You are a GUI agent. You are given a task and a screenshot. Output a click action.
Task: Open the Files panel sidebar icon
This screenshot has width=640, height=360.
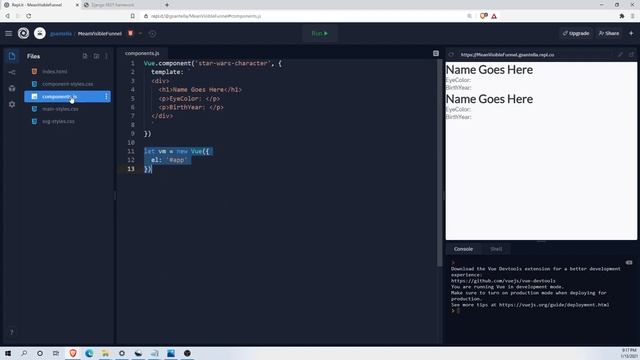tap(12, 56)
